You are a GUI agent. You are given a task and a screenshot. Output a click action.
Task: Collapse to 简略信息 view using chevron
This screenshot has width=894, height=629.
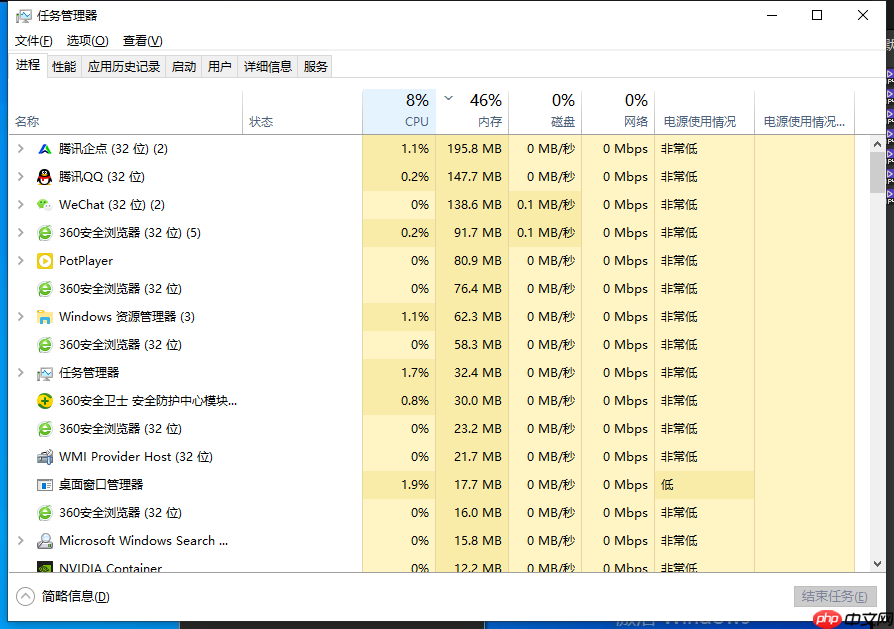pyautogui.click(x=25, y=596)
